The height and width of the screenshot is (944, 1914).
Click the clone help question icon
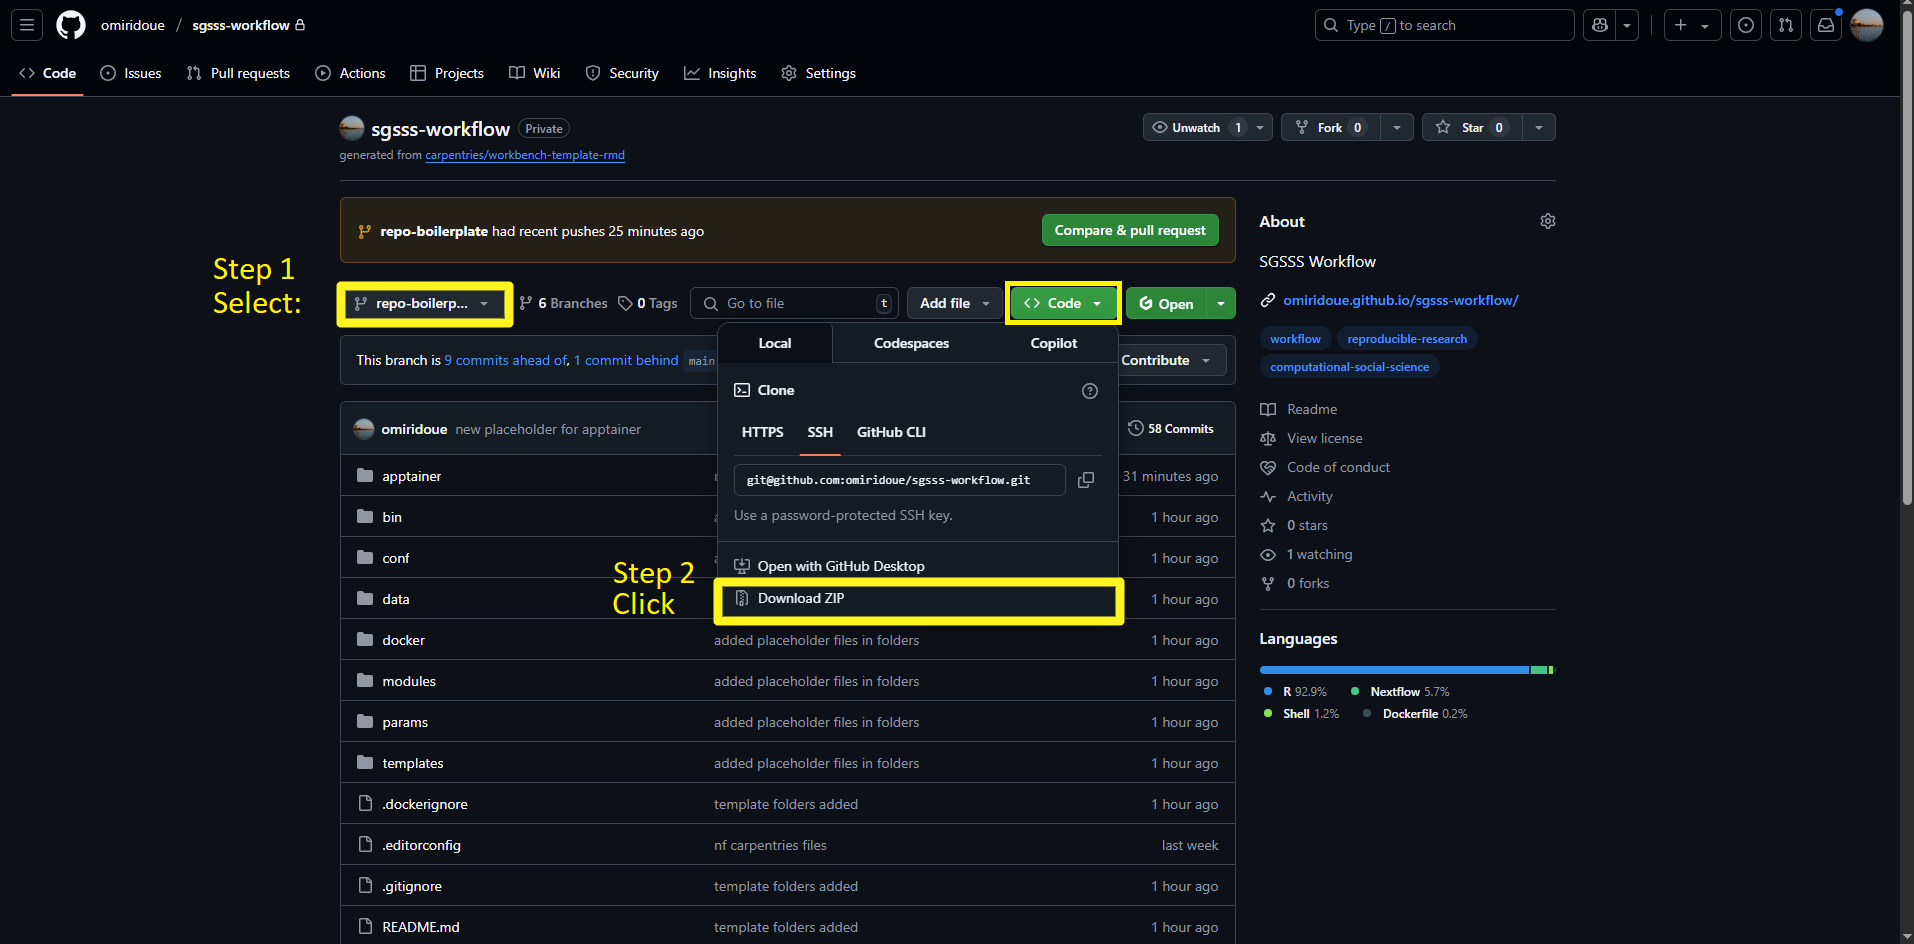[x=1090, y=391]
